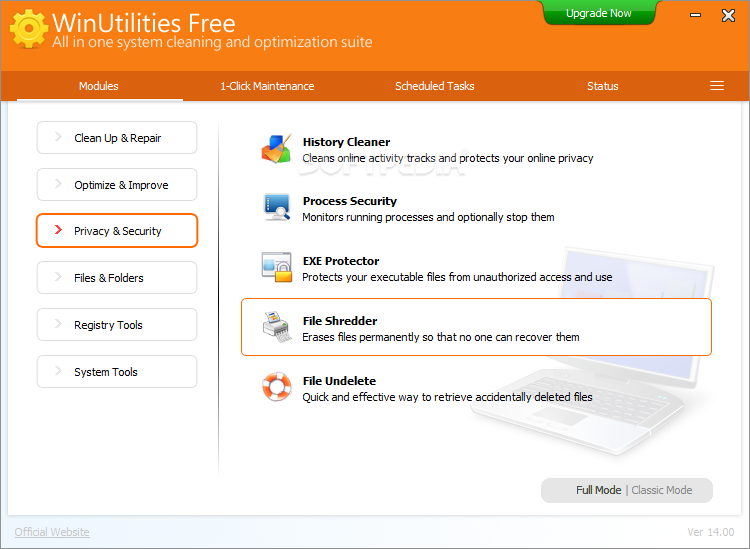Click 'All in one system cleaning' tagline
The height and width of the screenshot is (549, 750).
(212, 42)
